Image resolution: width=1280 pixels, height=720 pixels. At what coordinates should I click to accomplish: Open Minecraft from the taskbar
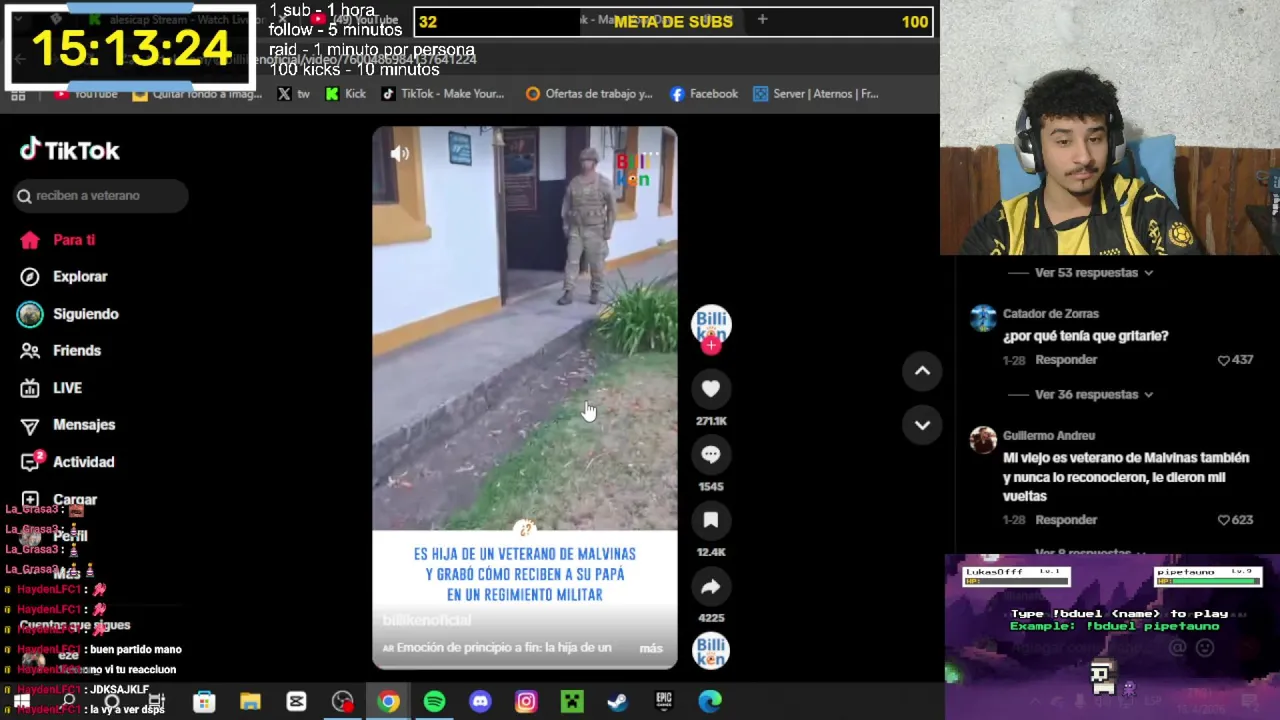[572, 702]
